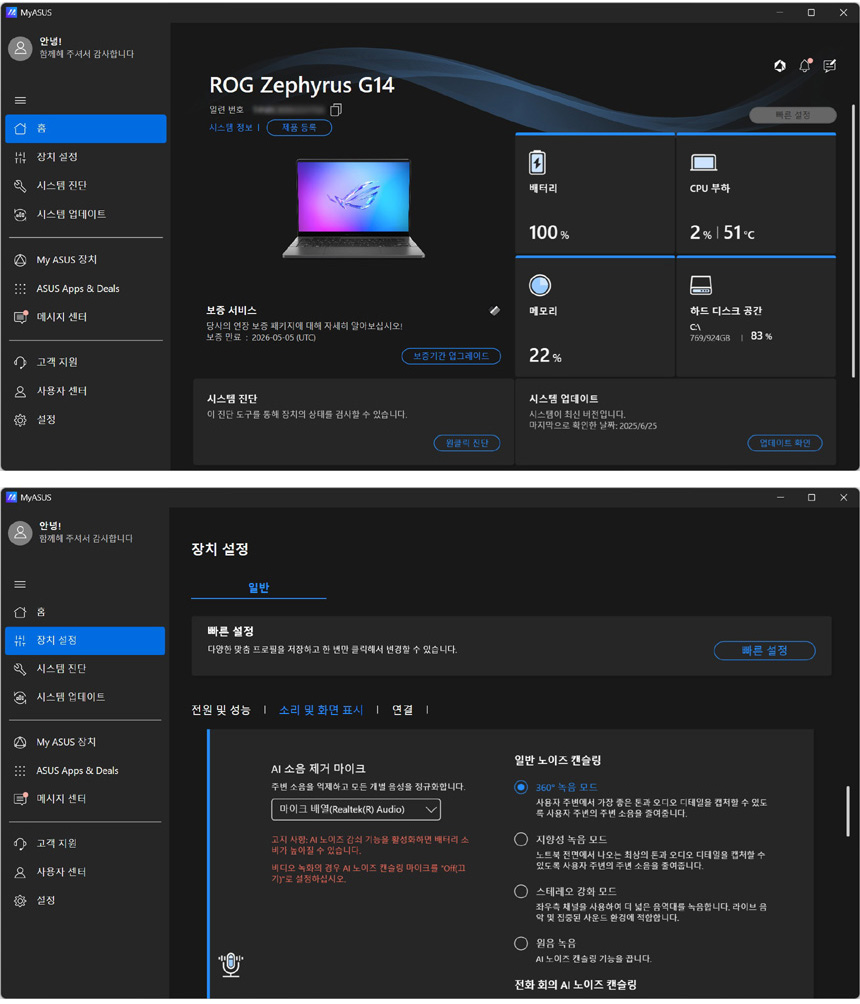Switch to the 연결 tab
Viewport: 860px width, 1004px height.
tap(402, 710)
